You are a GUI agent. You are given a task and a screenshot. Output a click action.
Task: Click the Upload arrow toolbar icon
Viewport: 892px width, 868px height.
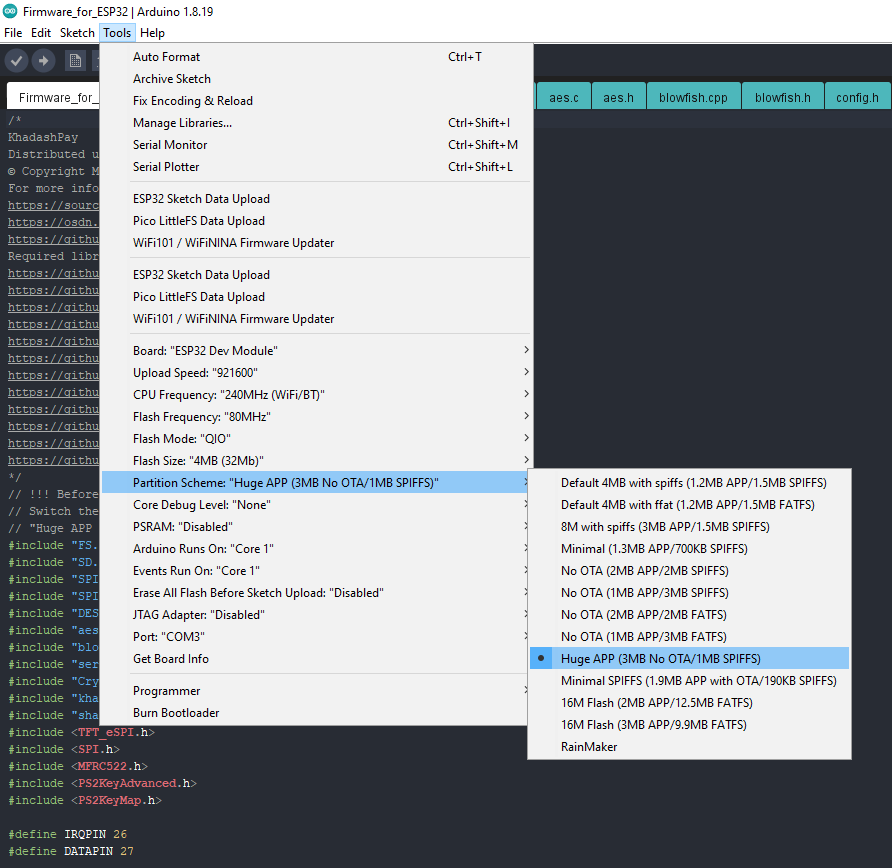(43, 60)
